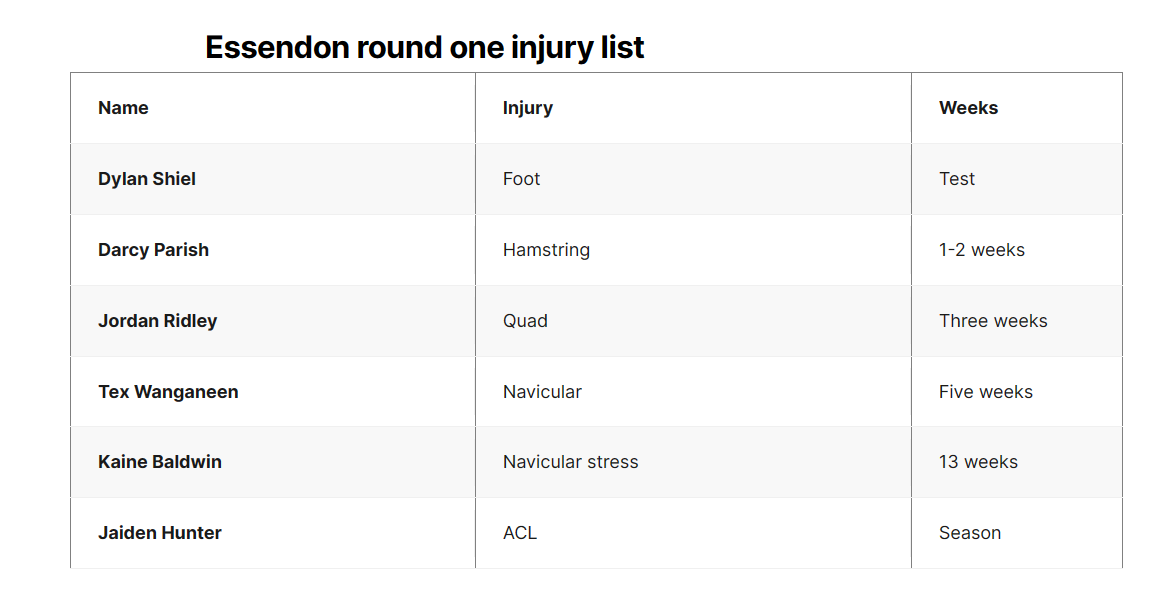1154x608 pixels.
Task: Click the Dylan Shiel name cell
Action: point(273,179)
